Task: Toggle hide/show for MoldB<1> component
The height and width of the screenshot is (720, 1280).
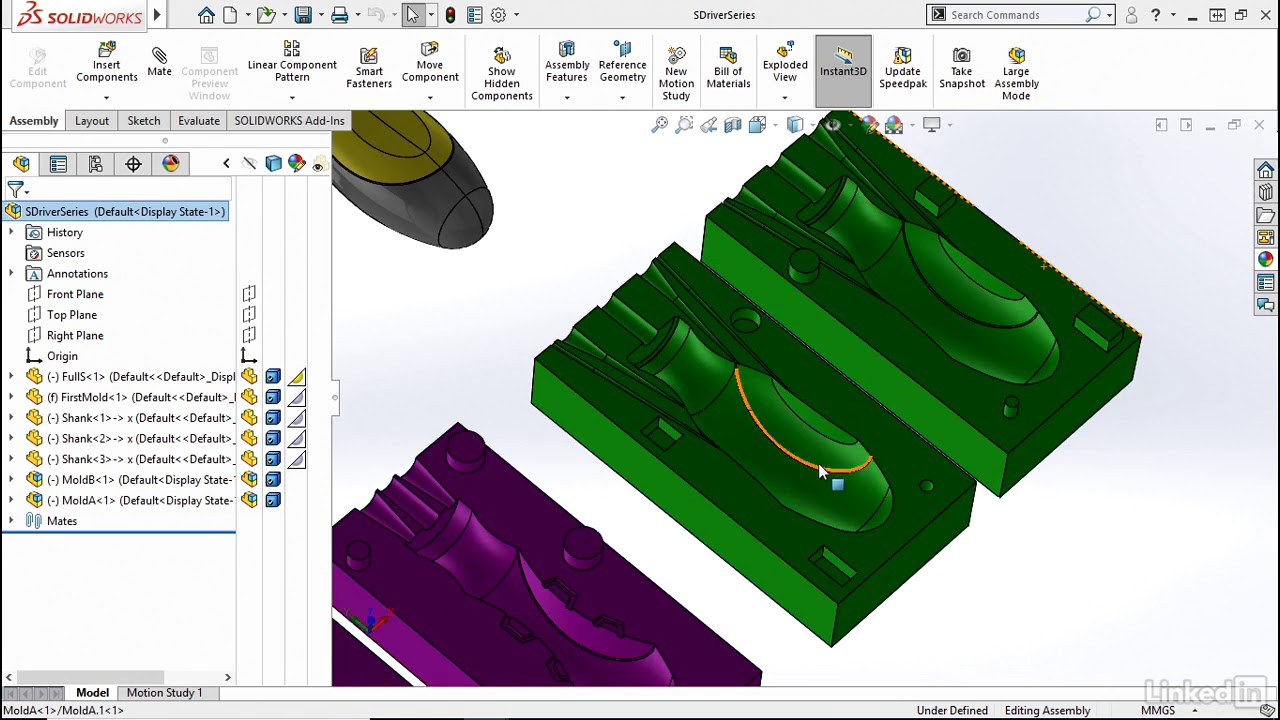Action: [x=249, y=480]
